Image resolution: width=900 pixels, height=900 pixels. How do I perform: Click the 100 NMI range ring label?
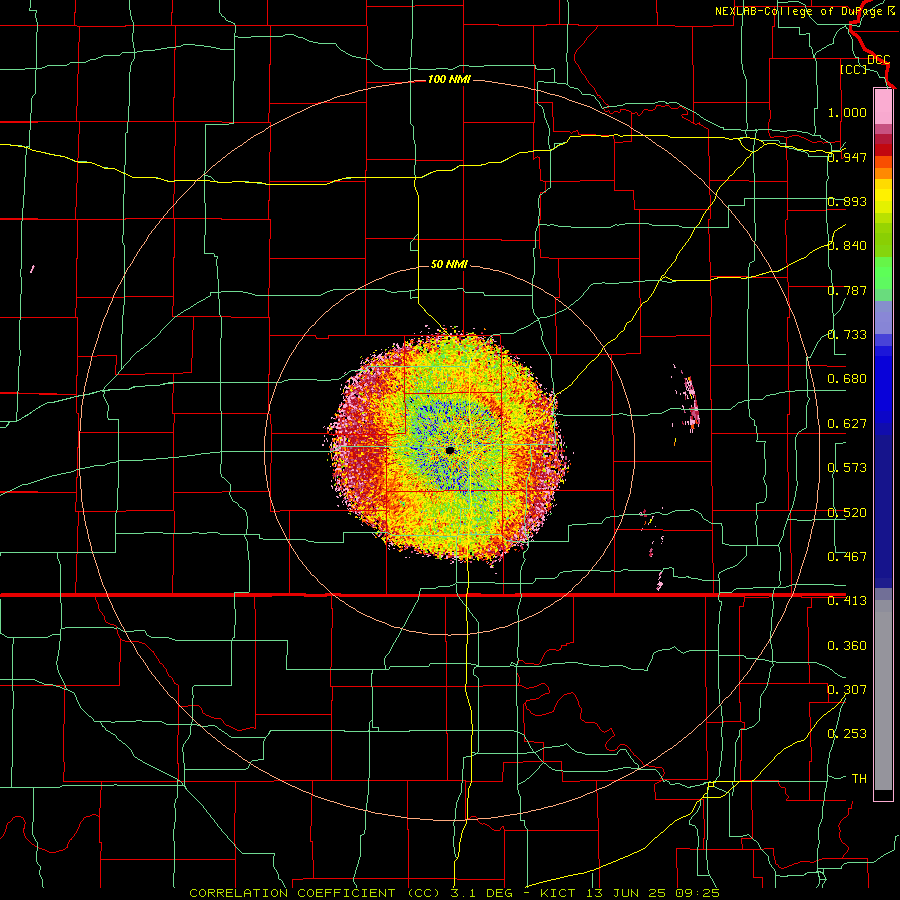[449, 79]
